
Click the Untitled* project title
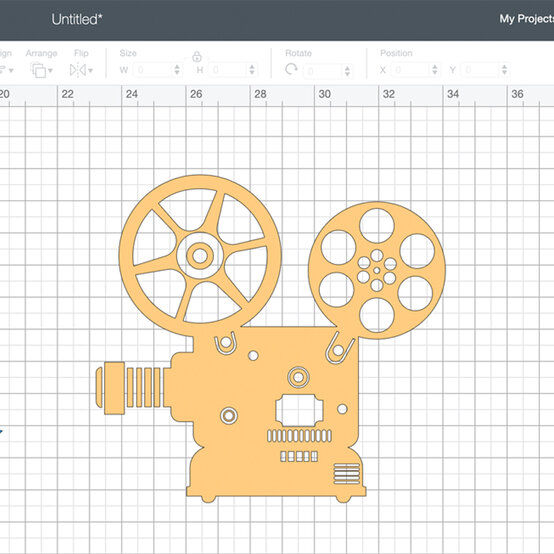[x=77, y=19]
